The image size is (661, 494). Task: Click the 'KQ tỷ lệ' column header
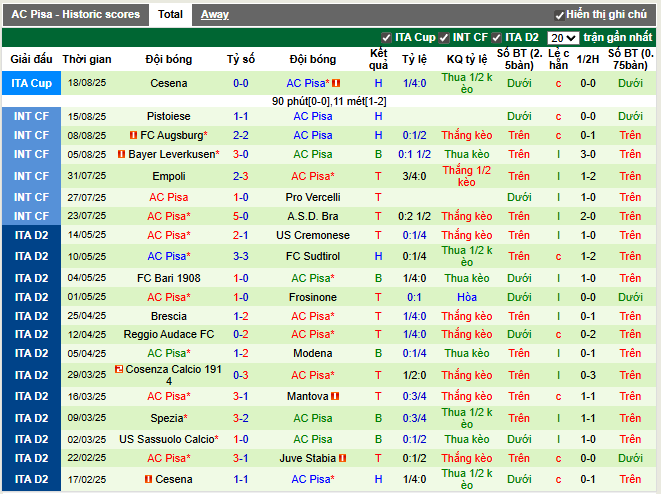tap(467, 59)
